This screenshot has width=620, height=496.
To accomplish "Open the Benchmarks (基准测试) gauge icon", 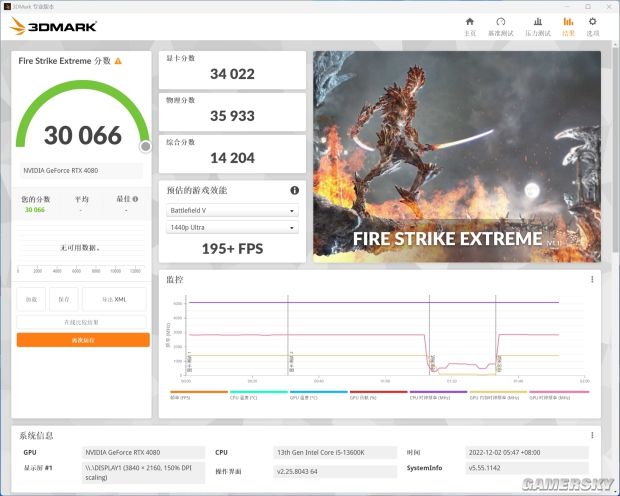I will (500, 22).
